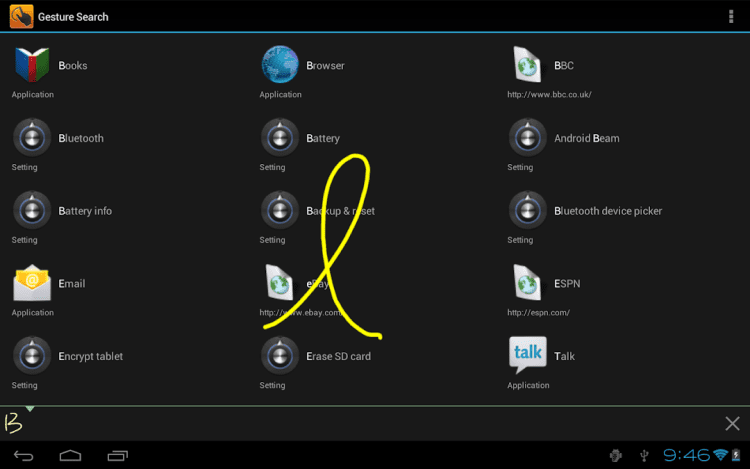Click the USB connection status icon
750x469 pixels.
pyautogui.click(x=644, y=456)
